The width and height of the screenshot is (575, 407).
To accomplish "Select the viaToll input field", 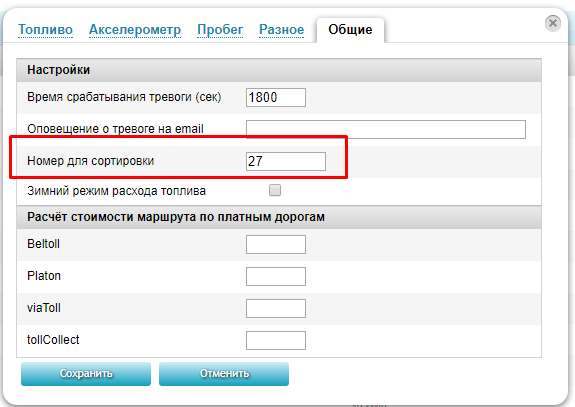I will 276,308.
